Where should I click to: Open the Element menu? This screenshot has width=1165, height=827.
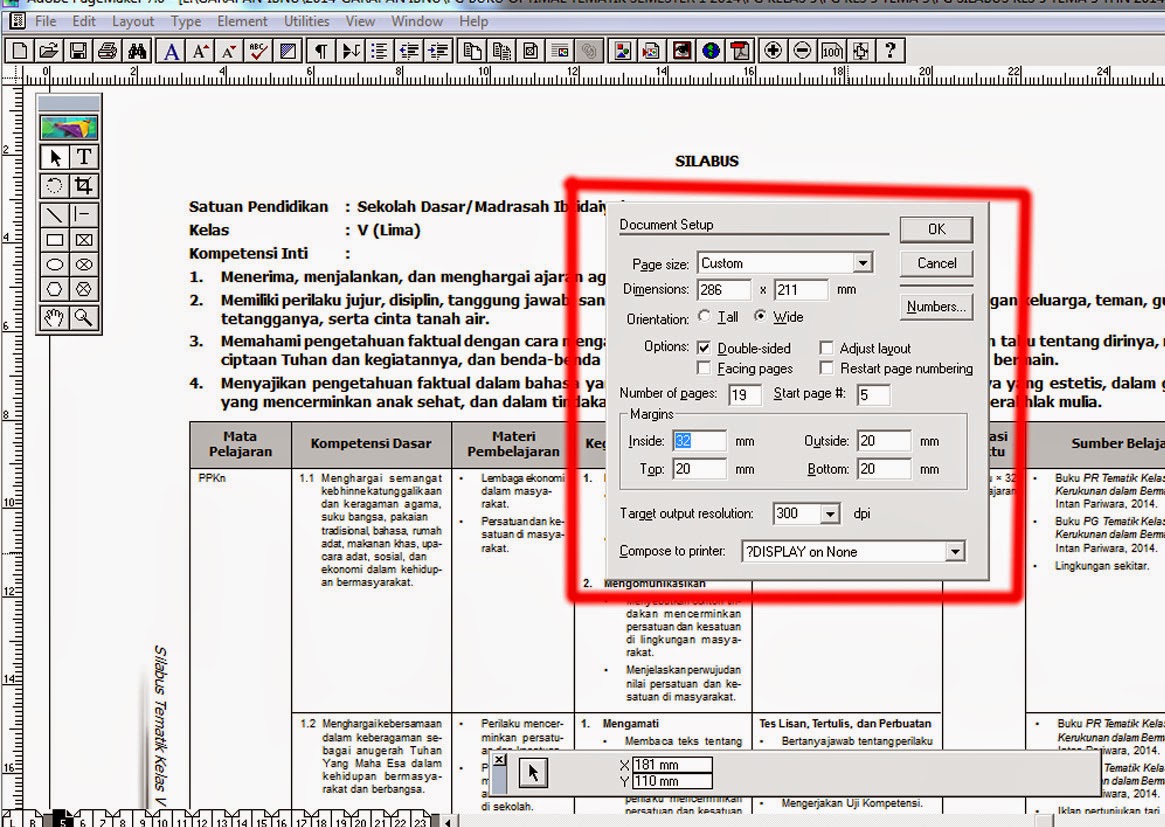pos(242,20)
